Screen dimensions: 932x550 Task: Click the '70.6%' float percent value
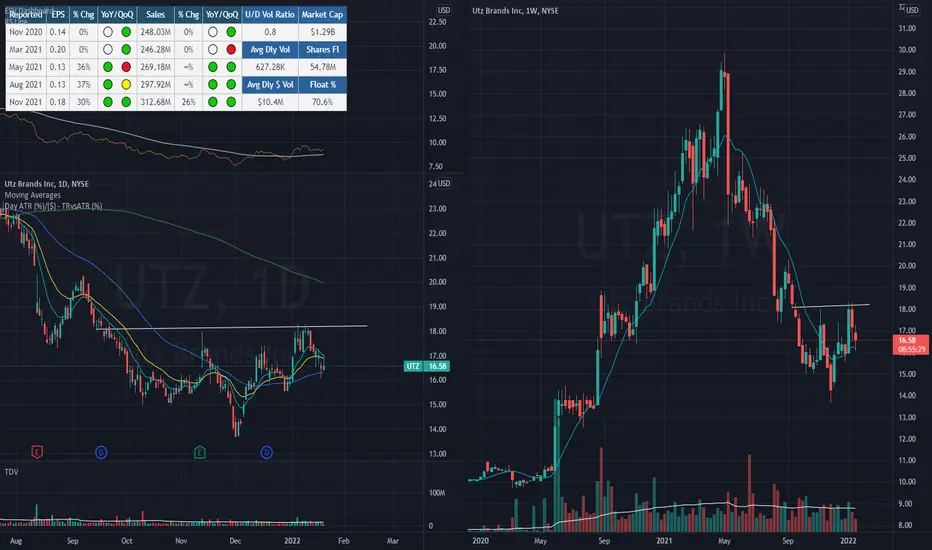tap(322, 102)
